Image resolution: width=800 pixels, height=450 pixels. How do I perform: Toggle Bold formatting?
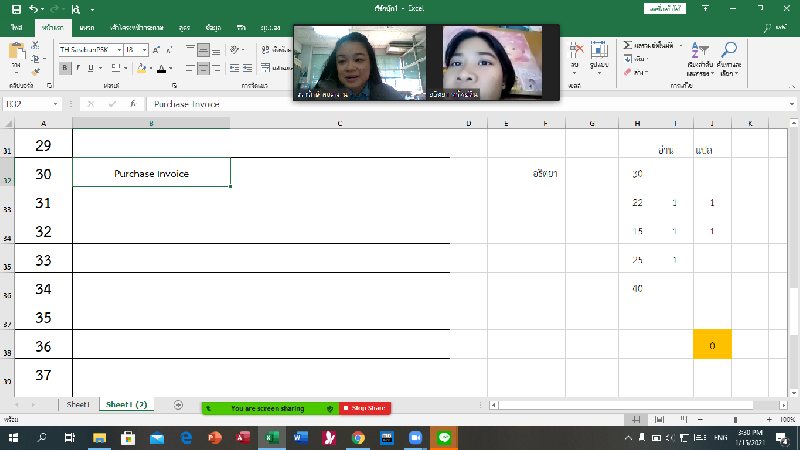tap(65, 68)
